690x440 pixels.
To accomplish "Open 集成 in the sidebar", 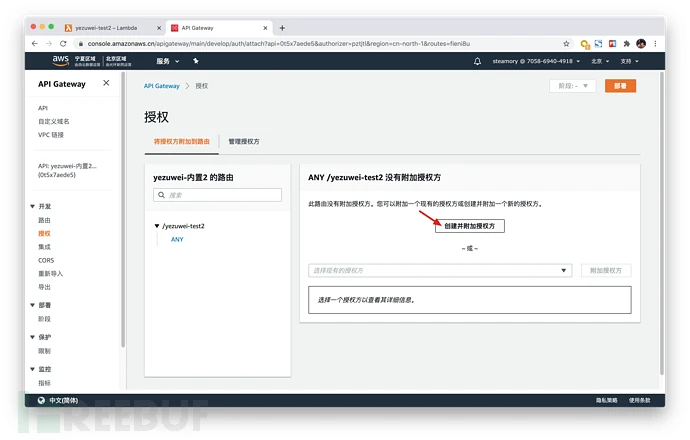I will point(44,247).
